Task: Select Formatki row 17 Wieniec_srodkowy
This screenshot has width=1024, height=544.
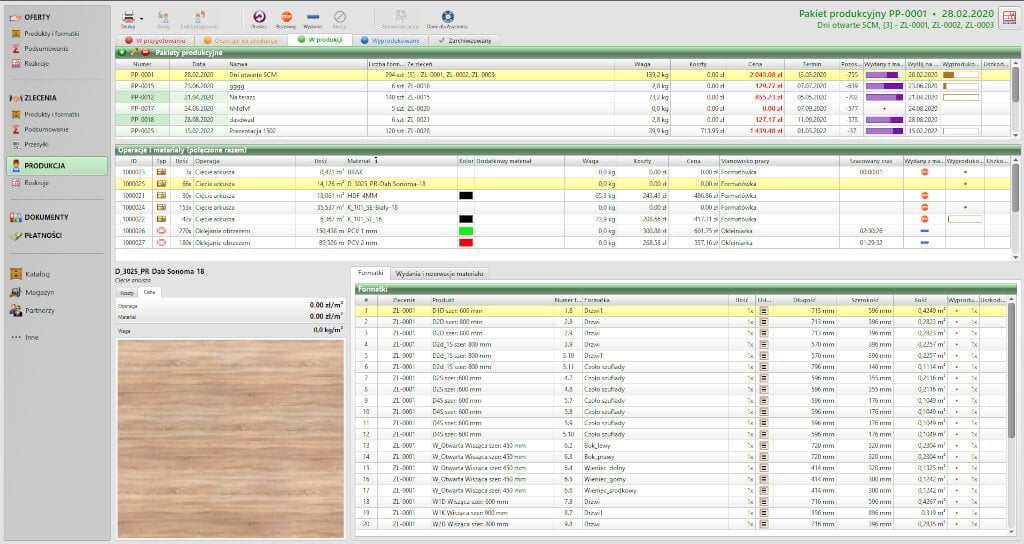Action: pos(681,490)
